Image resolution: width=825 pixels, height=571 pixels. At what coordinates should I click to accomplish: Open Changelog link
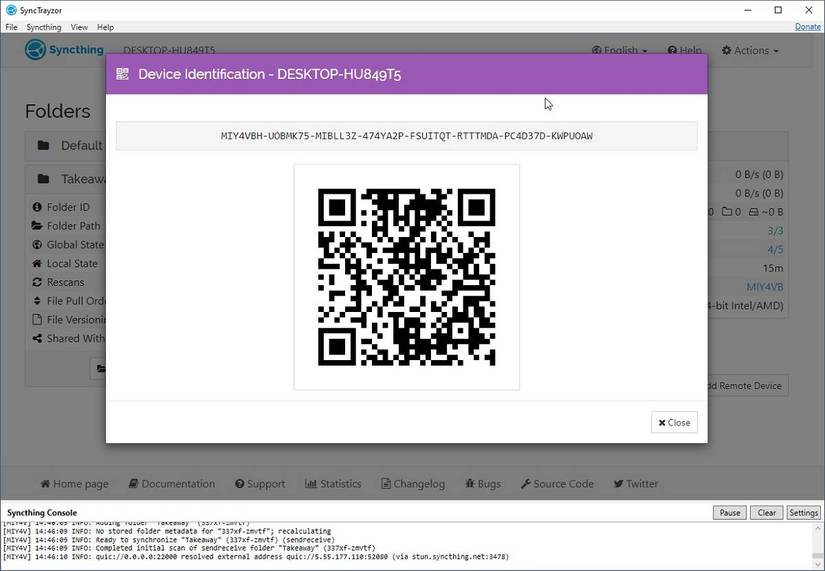click(413, 484)
